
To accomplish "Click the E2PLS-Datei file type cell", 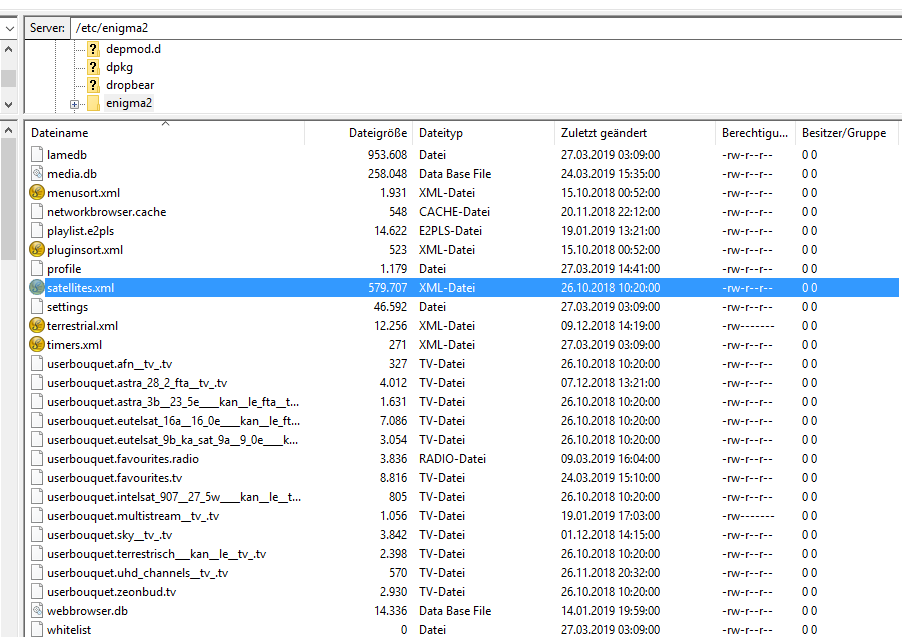I will tap(450, 231).
